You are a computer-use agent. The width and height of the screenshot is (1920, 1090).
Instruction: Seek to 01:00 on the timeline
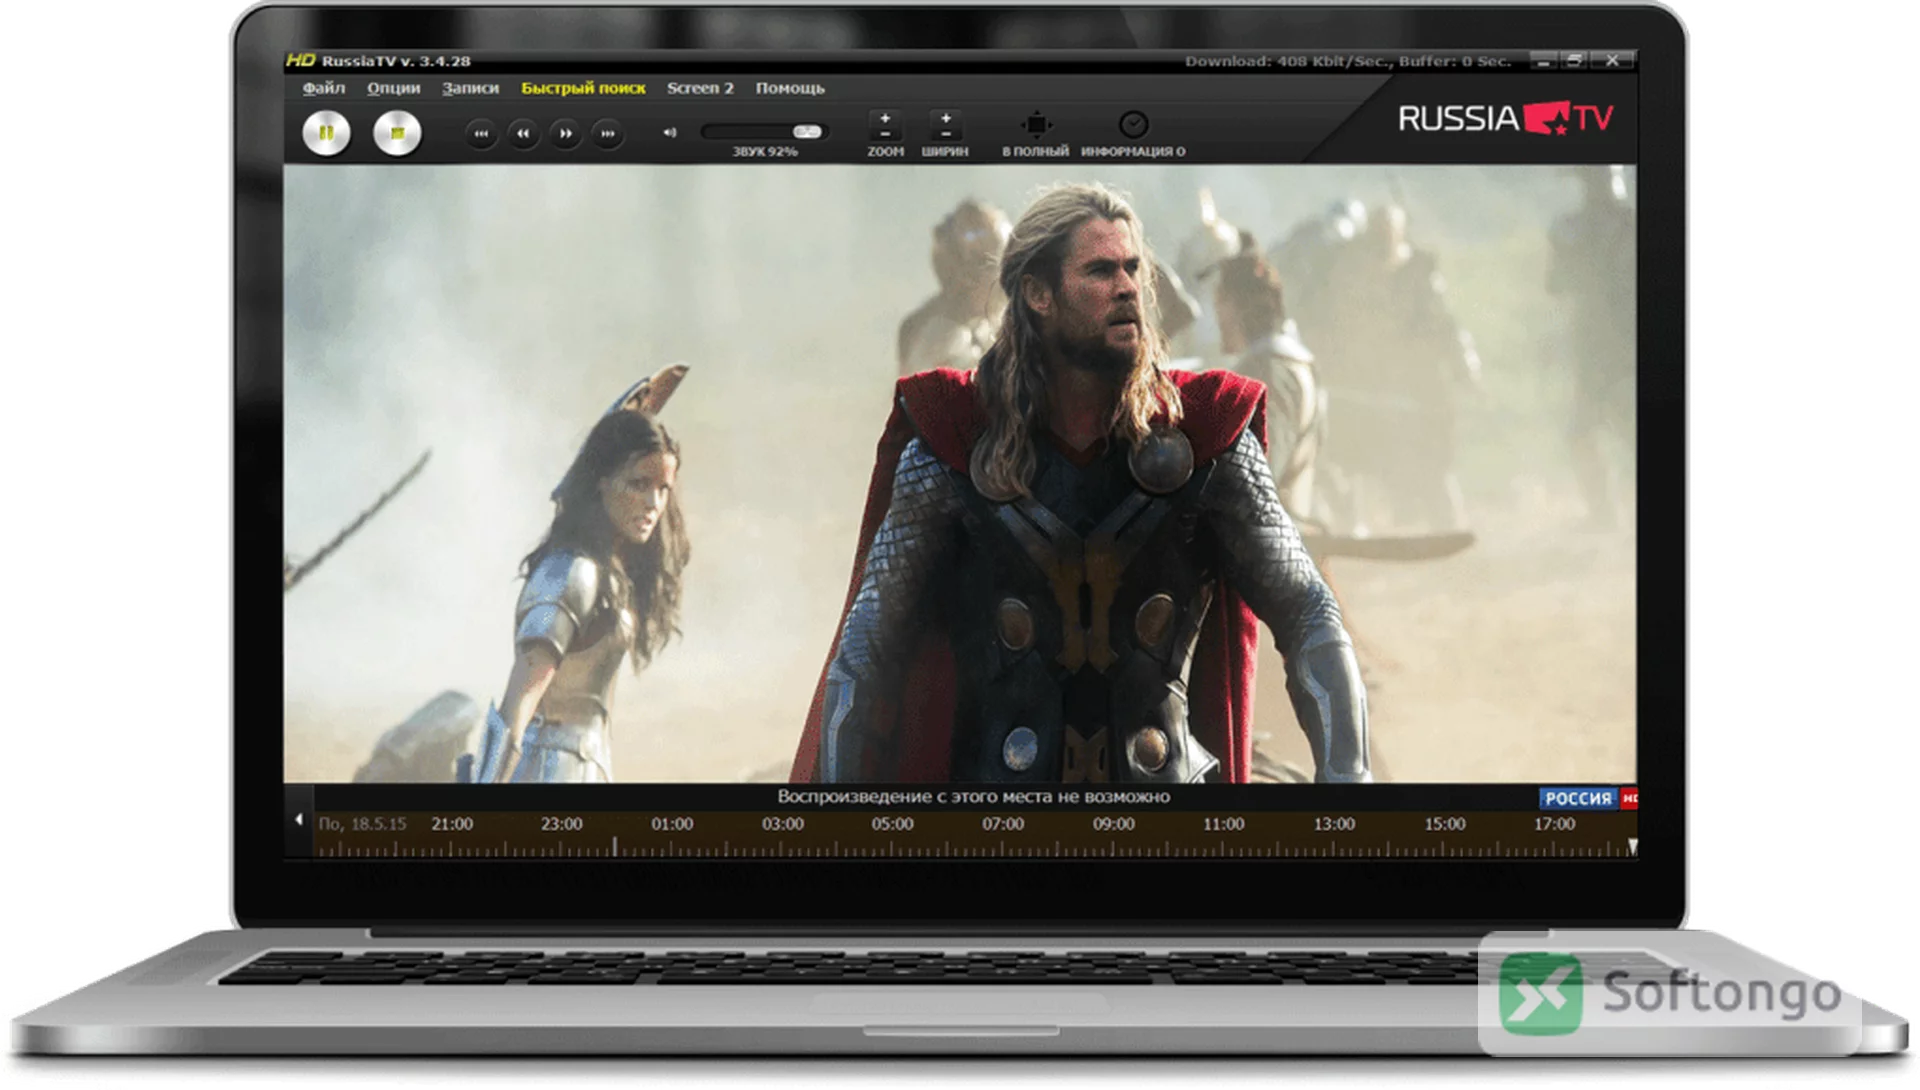[x=672, y=824]
